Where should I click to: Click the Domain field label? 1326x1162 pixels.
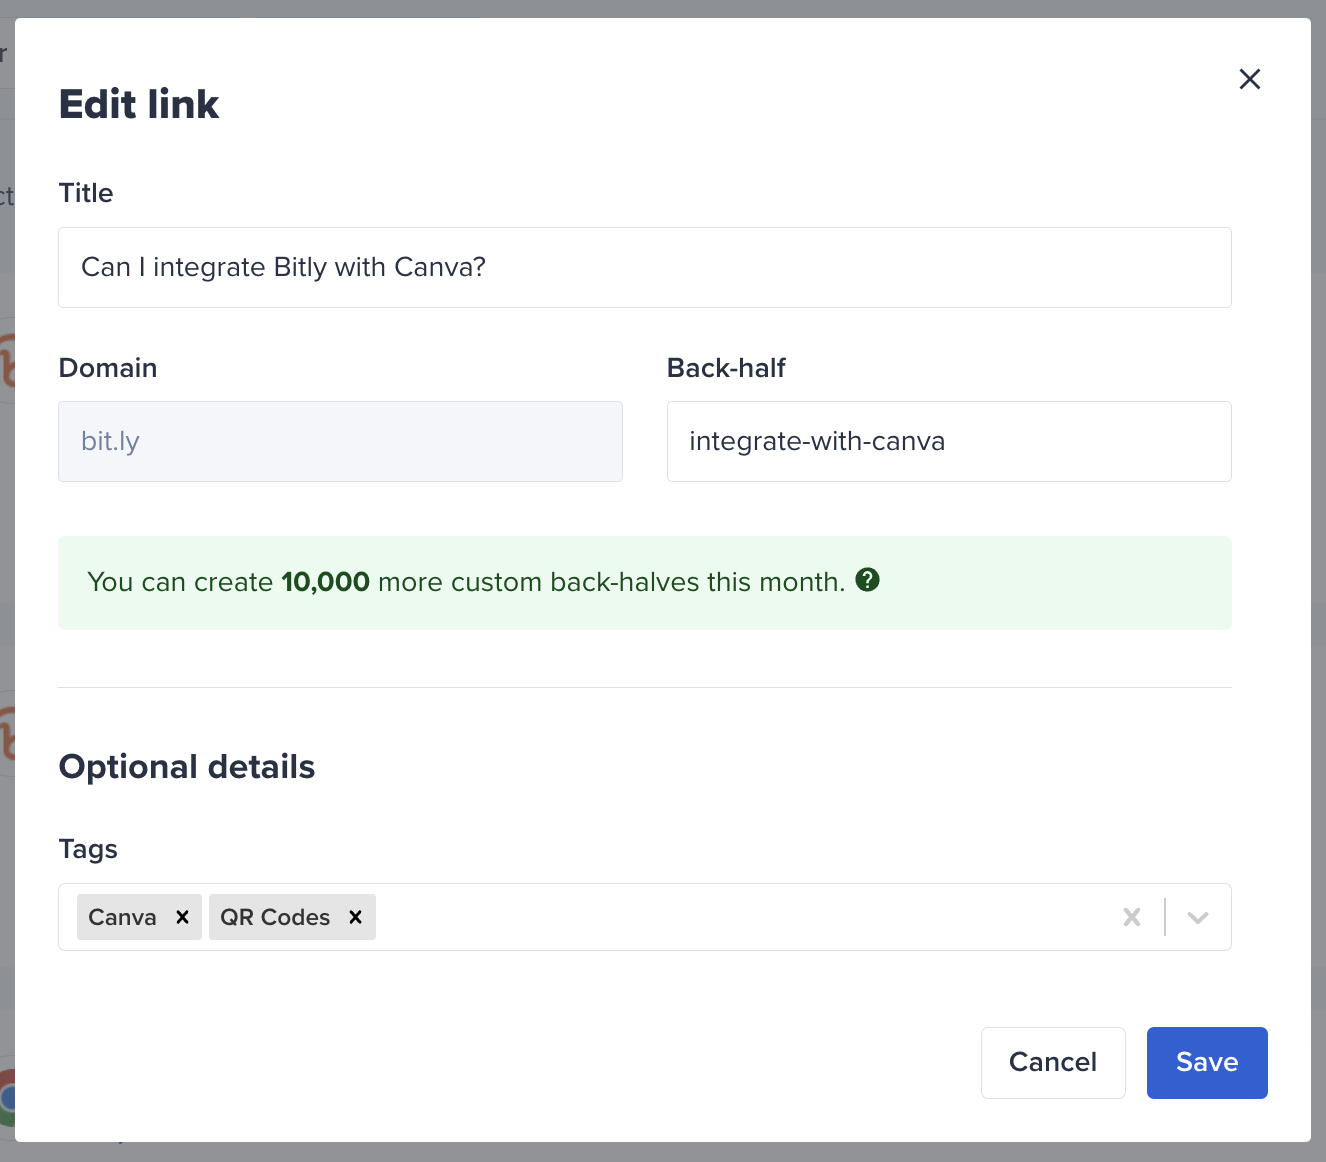(107, 368)
